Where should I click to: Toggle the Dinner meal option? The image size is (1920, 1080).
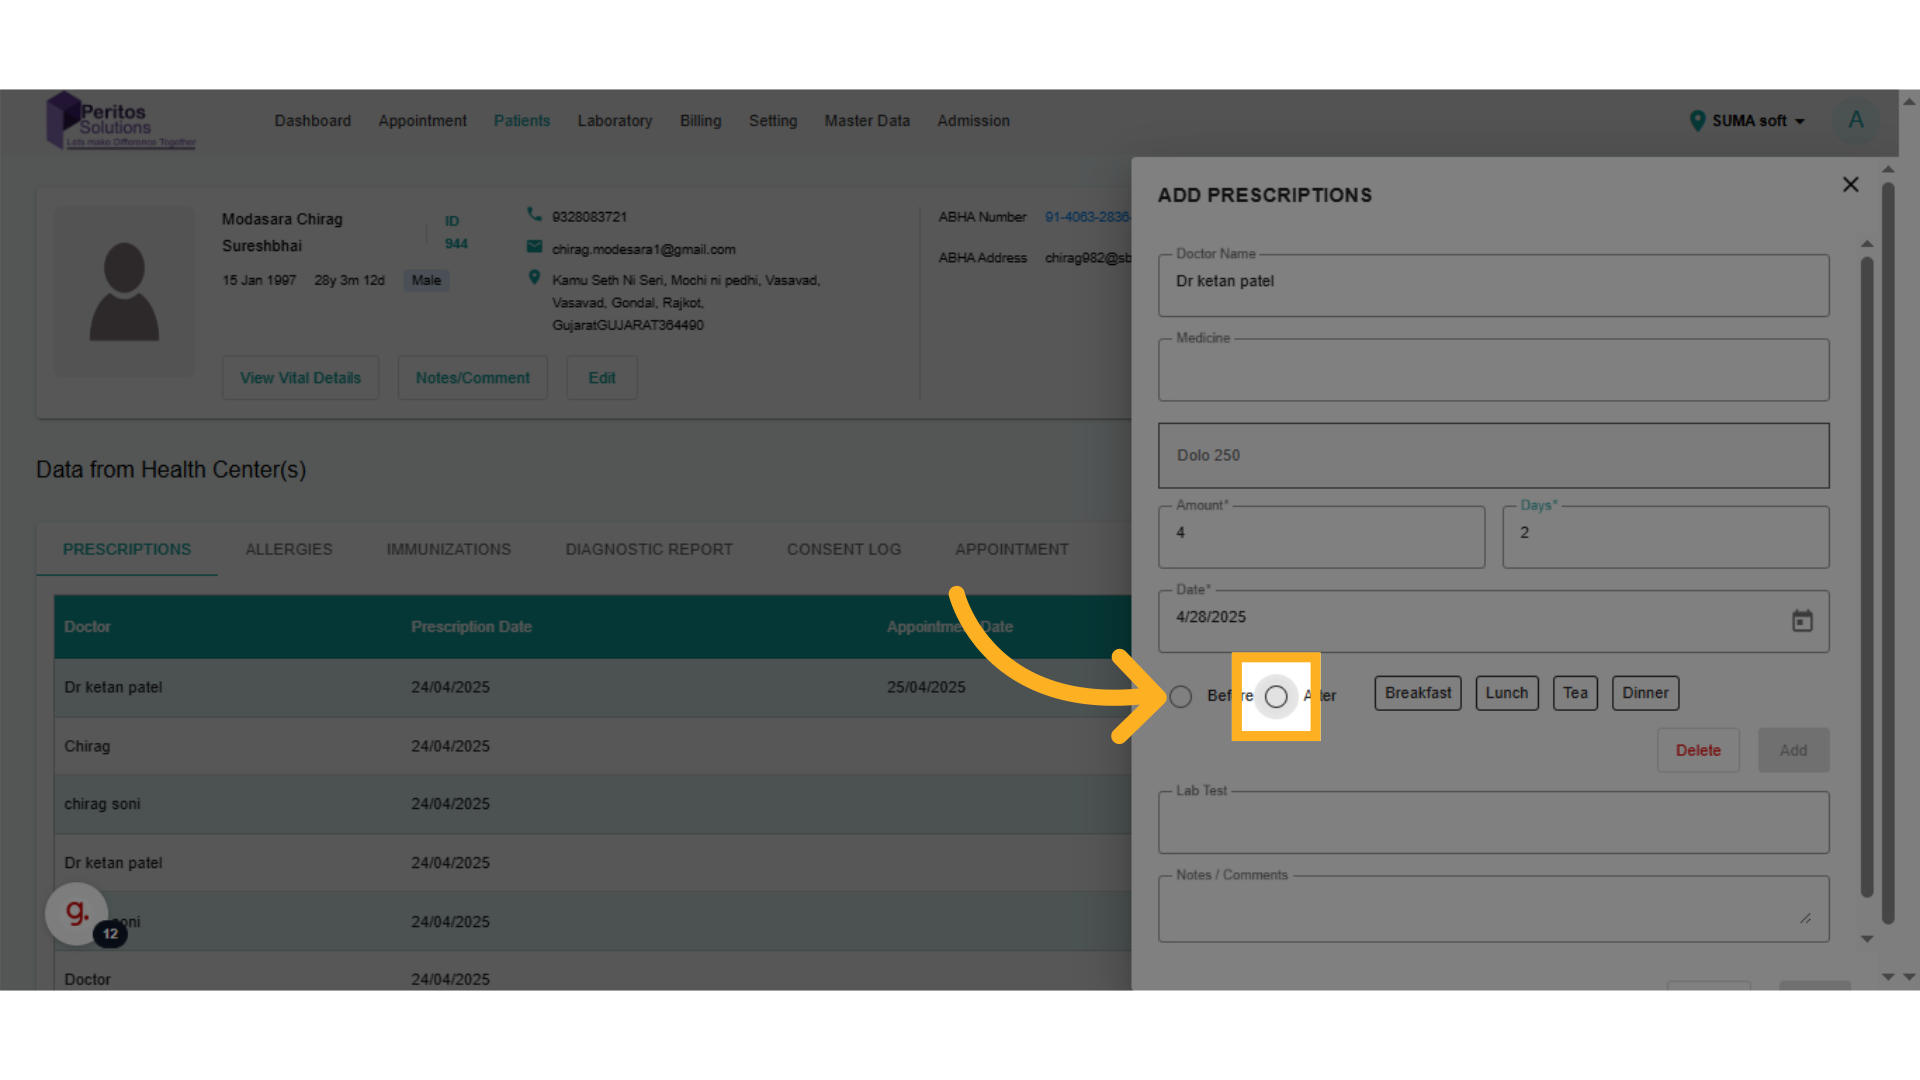pyautogui.click(x=1644, y=693)
